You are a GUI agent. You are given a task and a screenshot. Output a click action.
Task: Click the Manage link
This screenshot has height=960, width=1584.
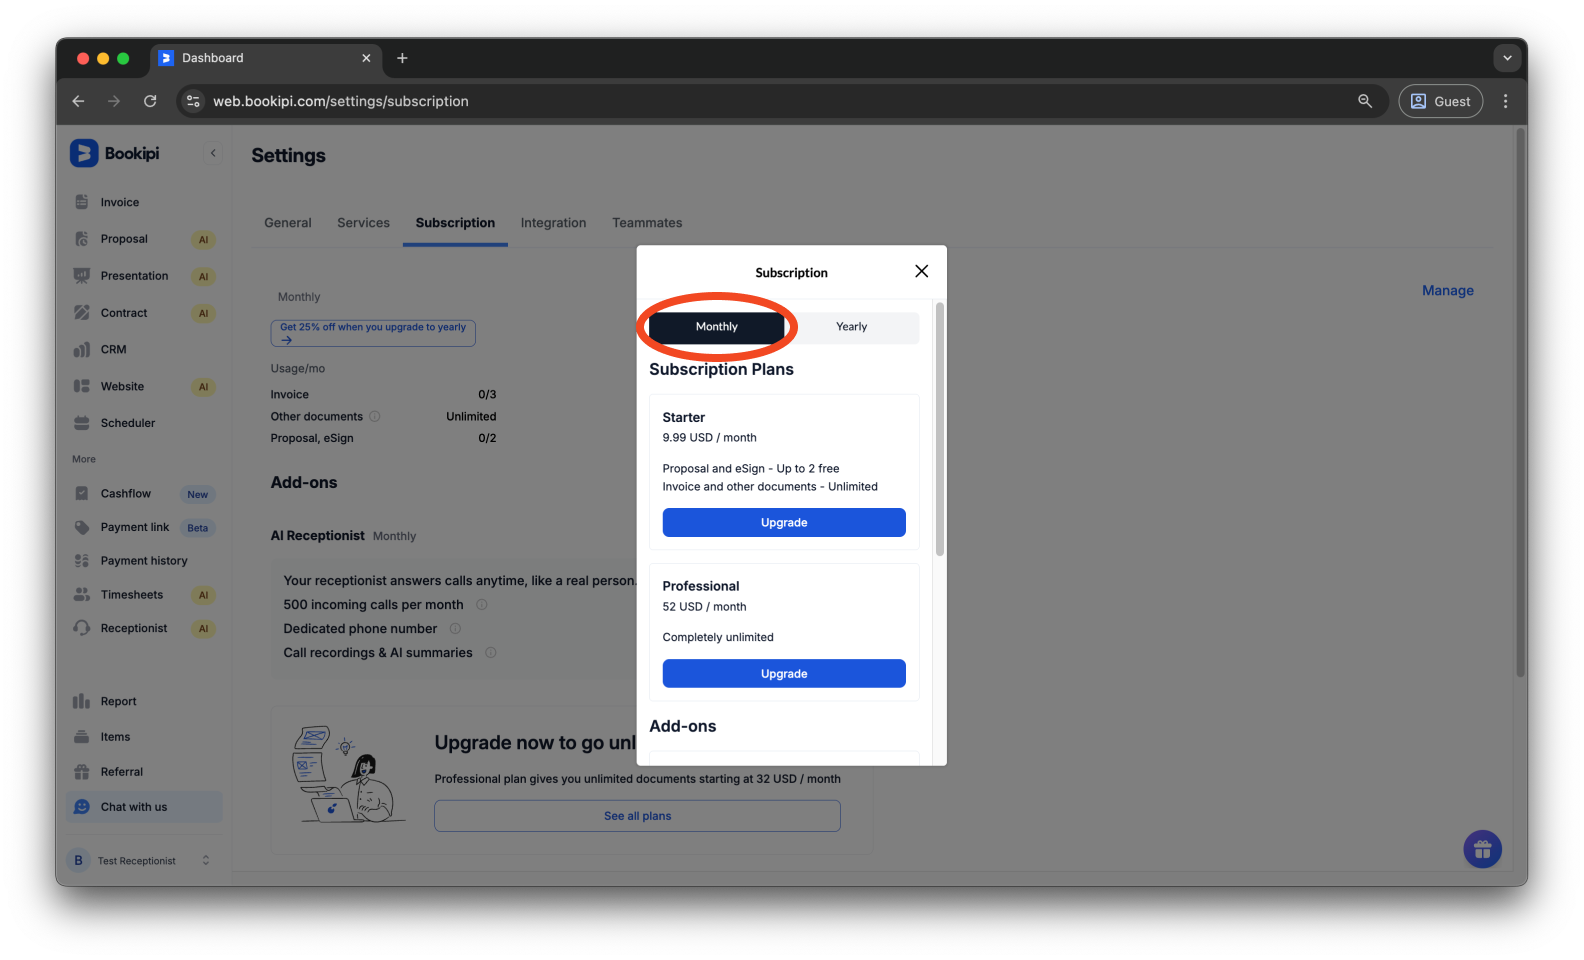(1448, 291)
